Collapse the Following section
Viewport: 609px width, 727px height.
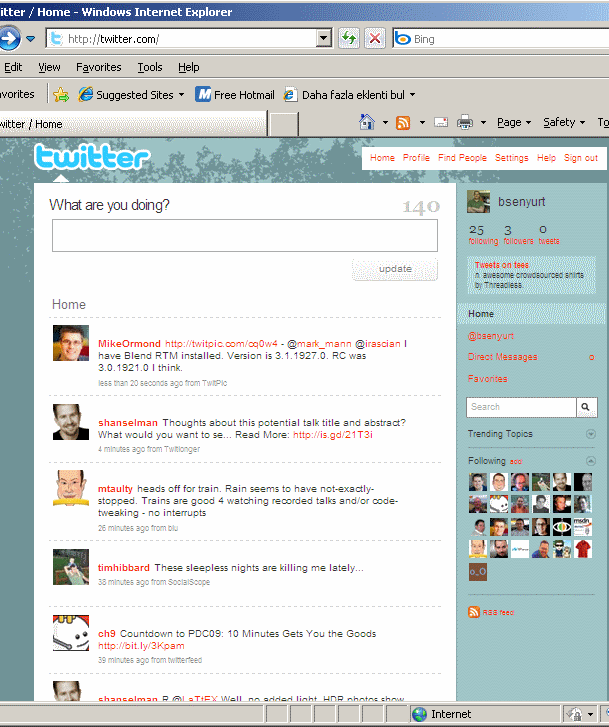[590, 461]
